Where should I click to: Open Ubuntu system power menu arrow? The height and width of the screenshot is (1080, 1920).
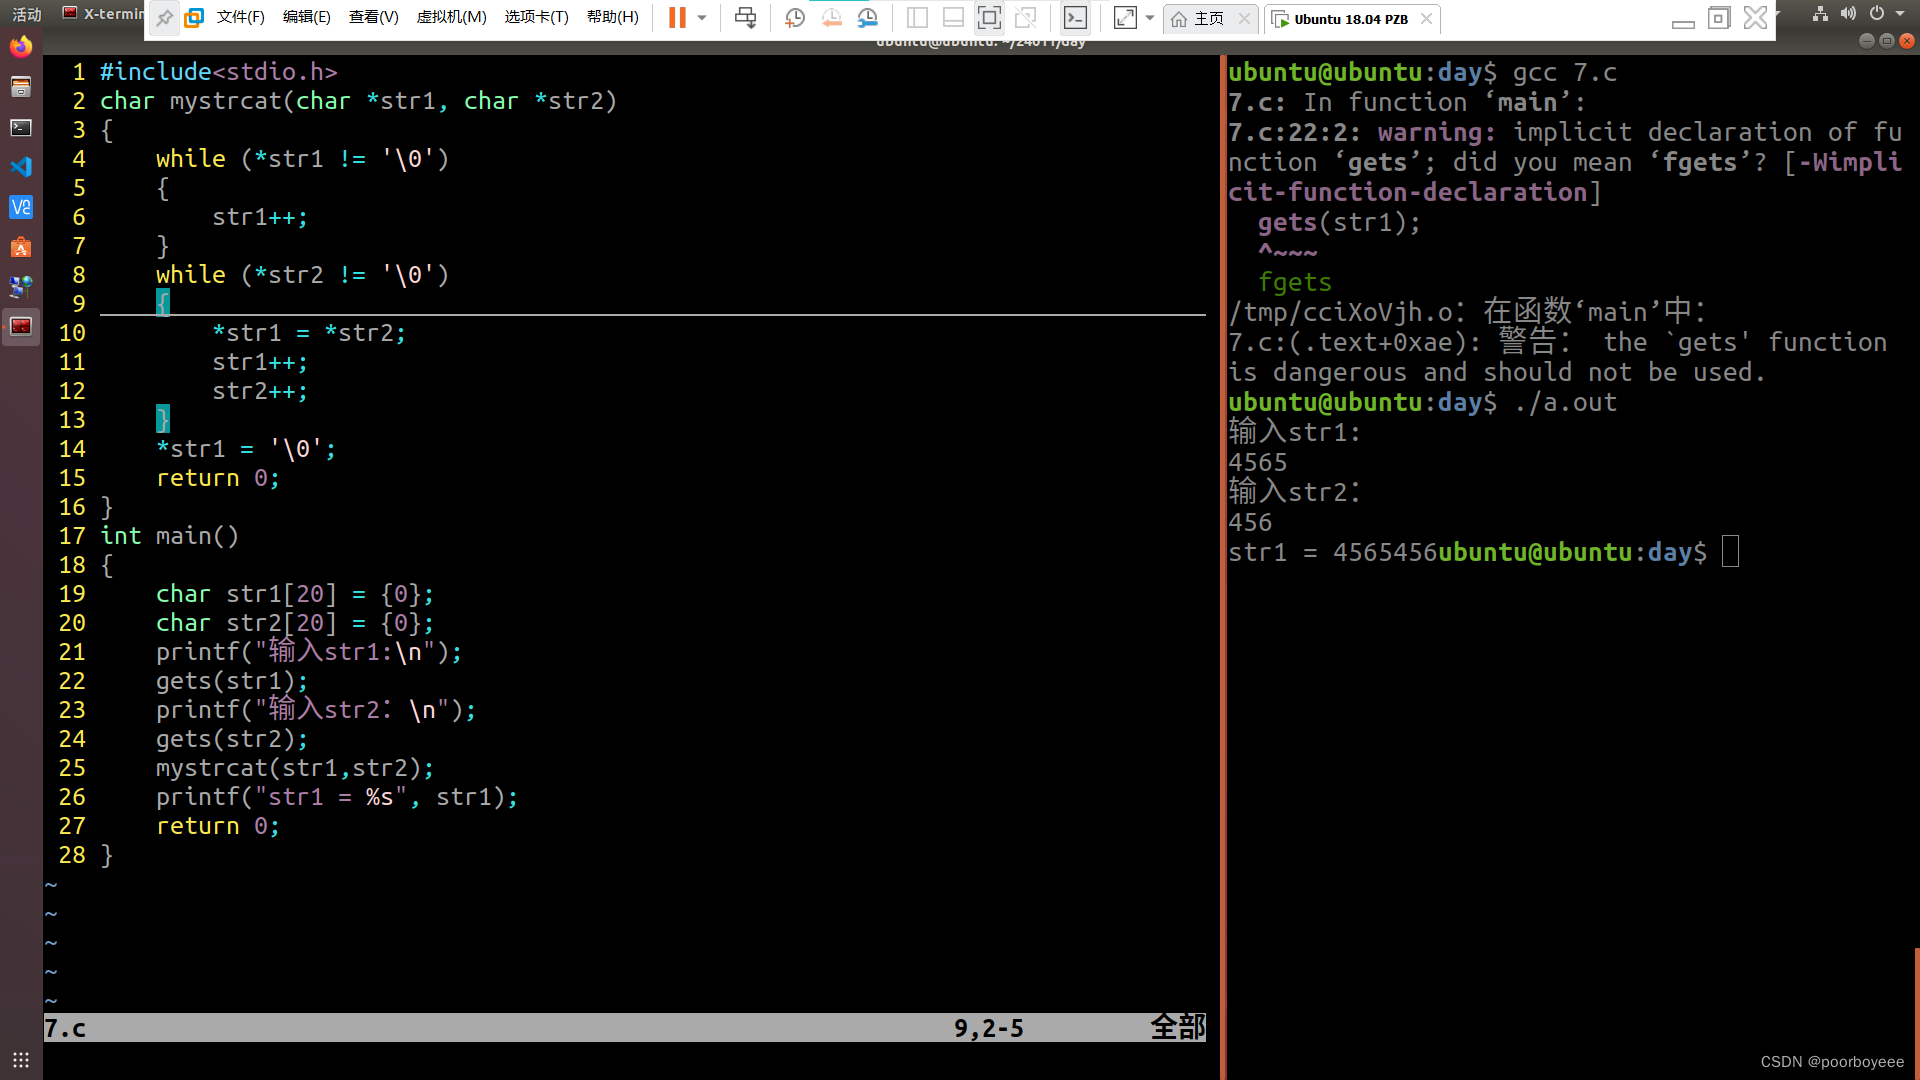click(1900, 14)
